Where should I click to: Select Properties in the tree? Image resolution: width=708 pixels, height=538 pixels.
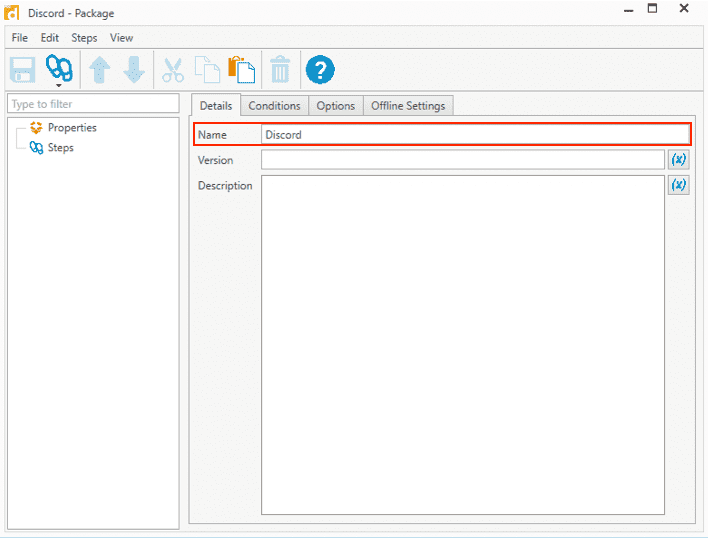(72, 128)
